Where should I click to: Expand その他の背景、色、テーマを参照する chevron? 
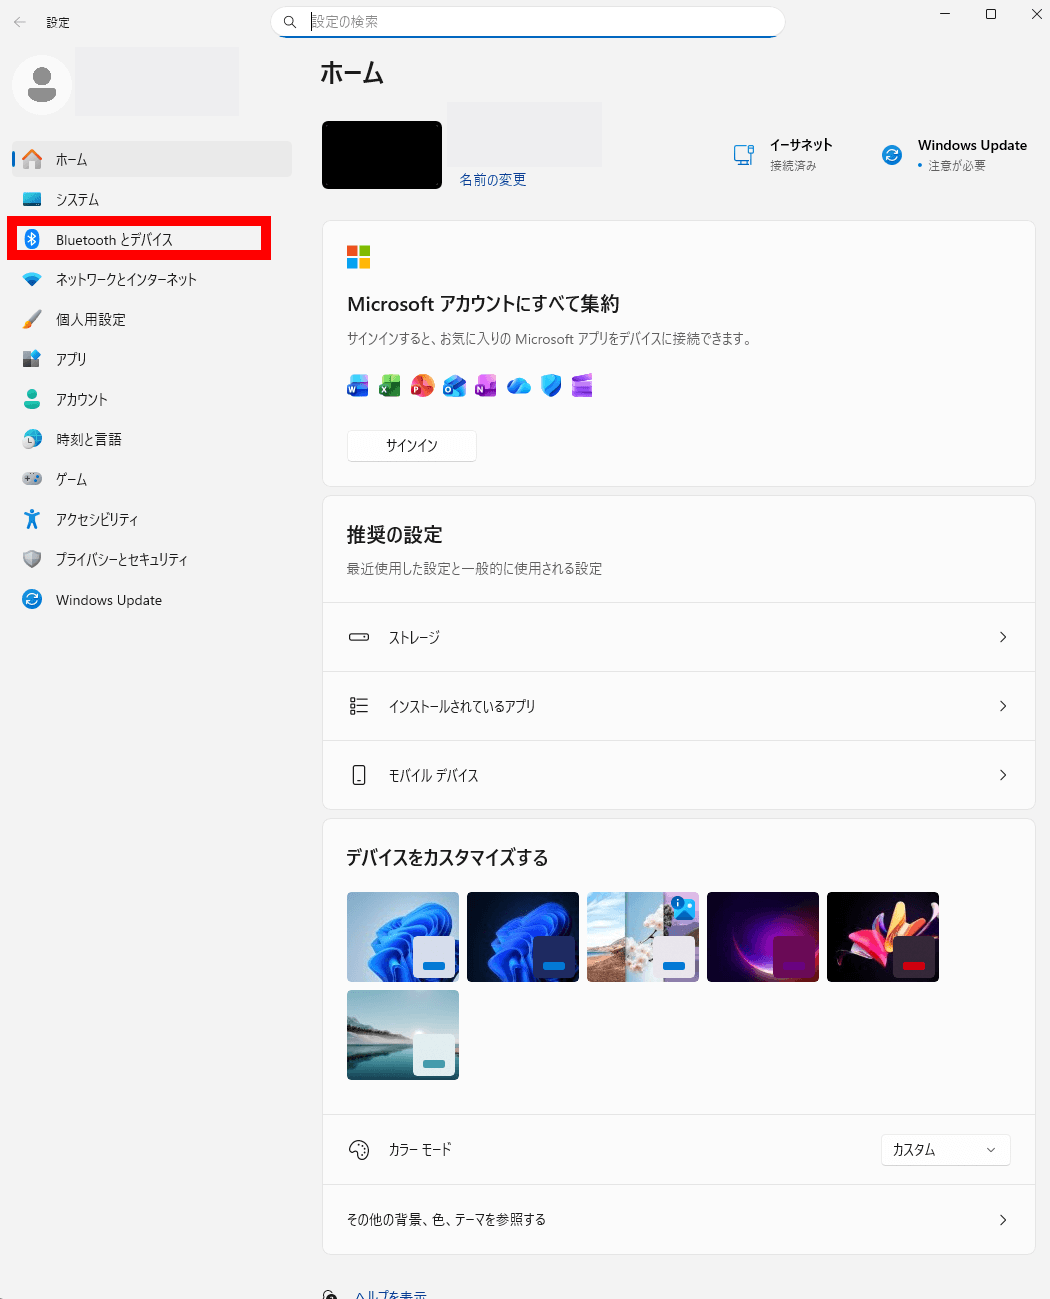pyautogui.click(x=1003, y=1220)
